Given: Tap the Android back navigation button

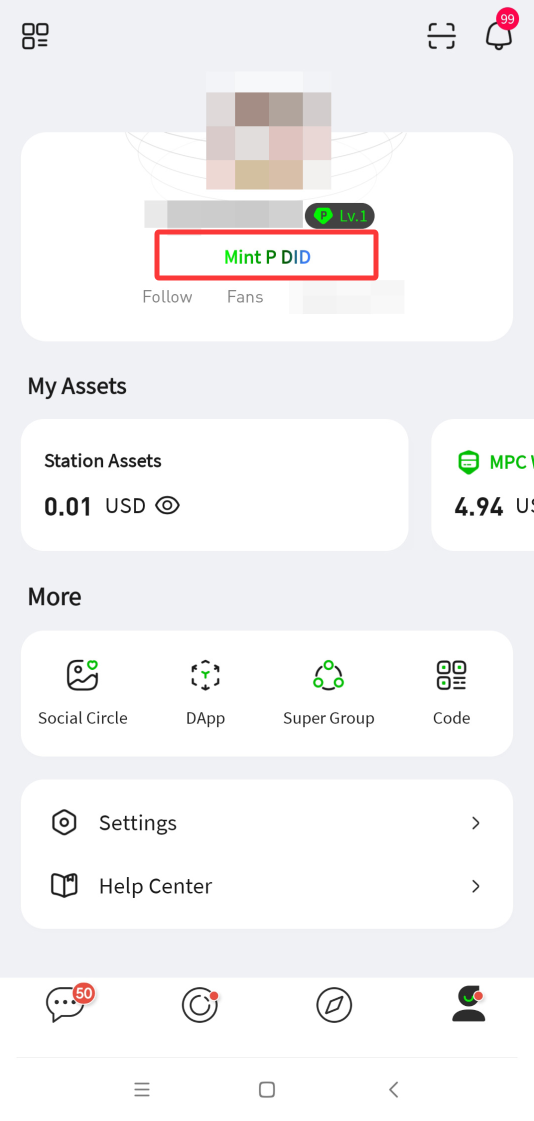Looking at the screenshot, I should pos(392,1089).
